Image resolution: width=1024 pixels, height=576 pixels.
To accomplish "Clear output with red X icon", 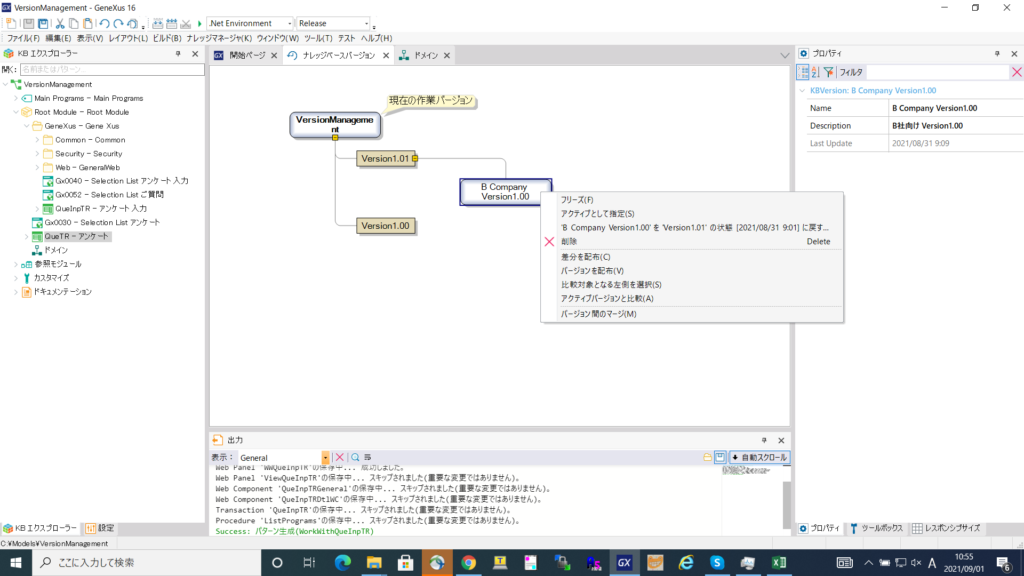I will pos(340,457).
